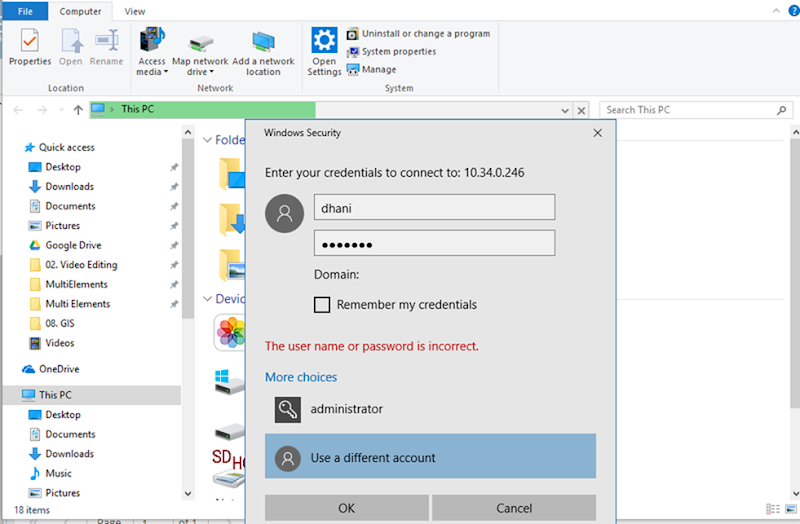Viewport: 800px width, 524px height.
Task: Open Desktop under Quick access
Action: point(55,167)
